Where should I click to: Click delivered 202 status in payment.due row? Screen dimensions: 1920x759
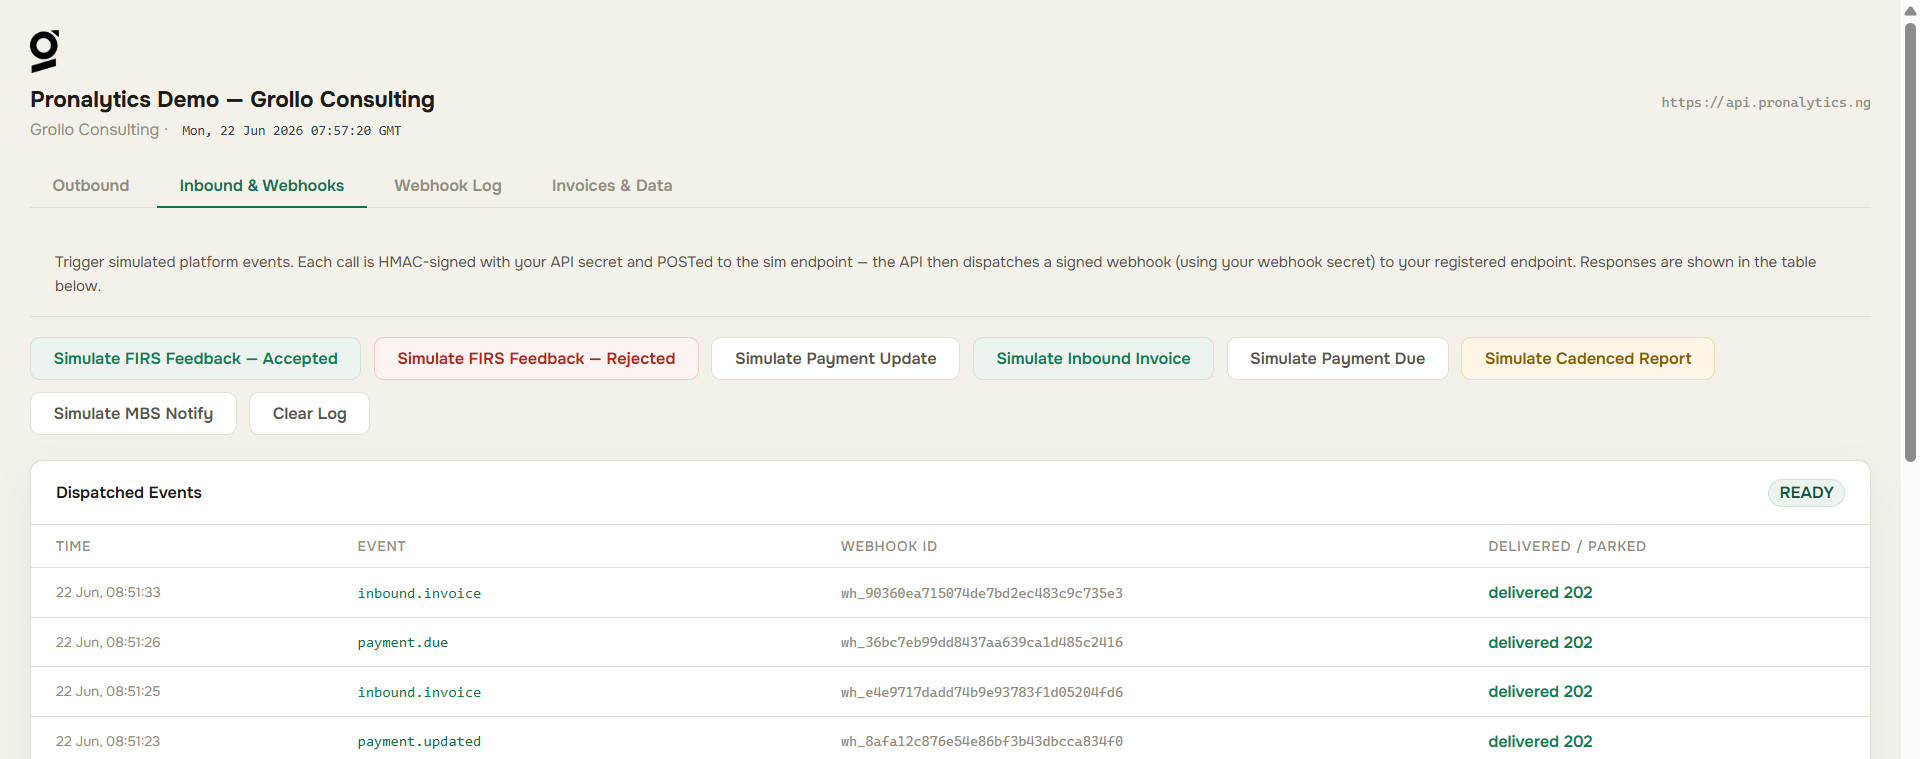(1540, 643)
